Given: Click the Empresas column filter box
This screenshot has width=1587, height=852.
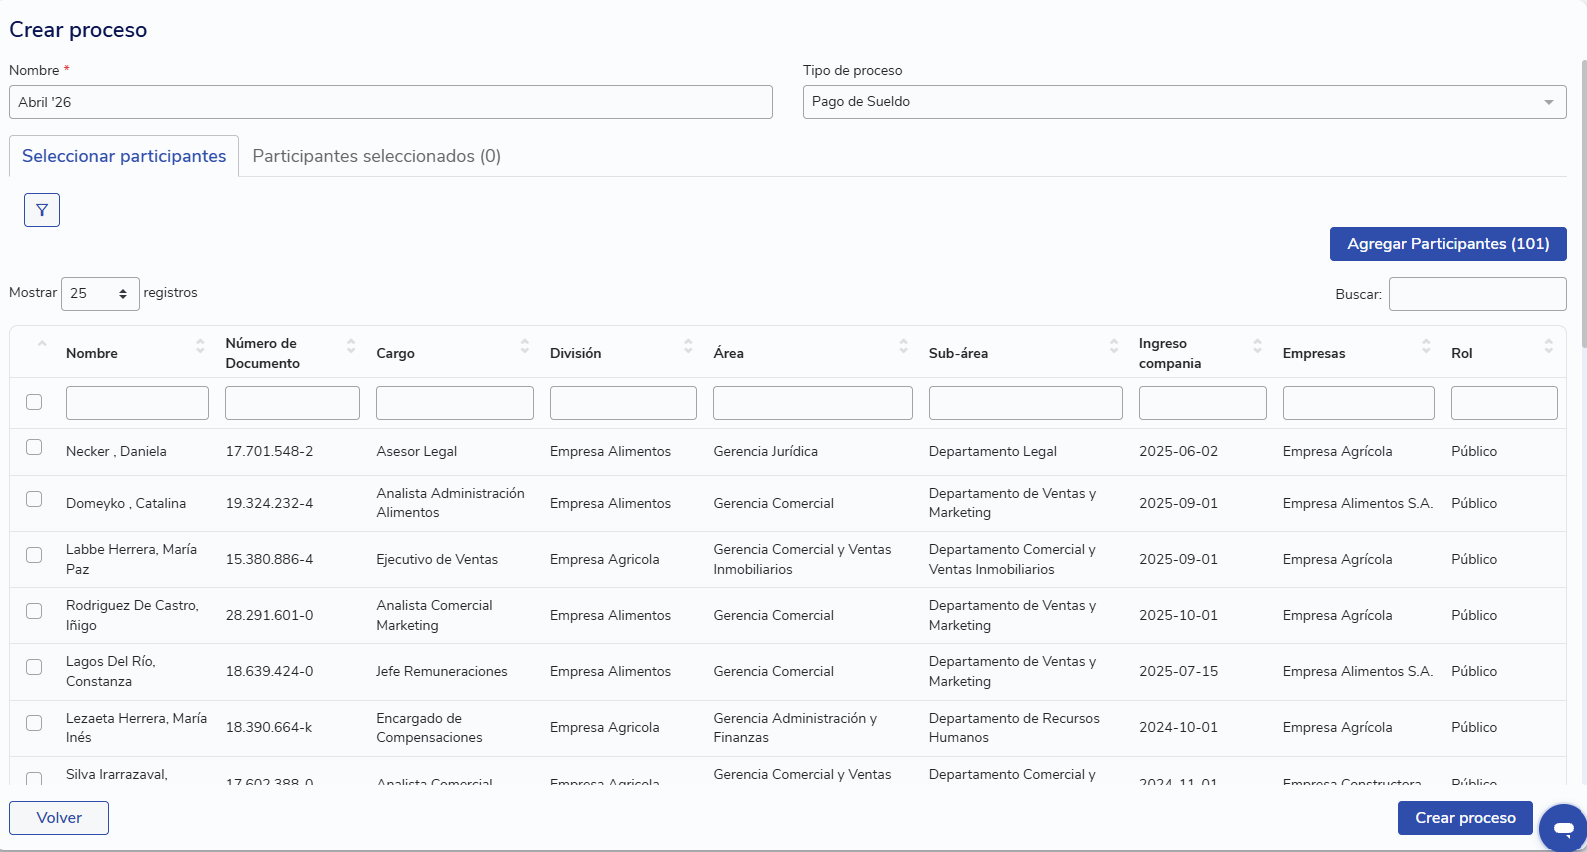Looking at the screenshot, I should (1359, 403).
